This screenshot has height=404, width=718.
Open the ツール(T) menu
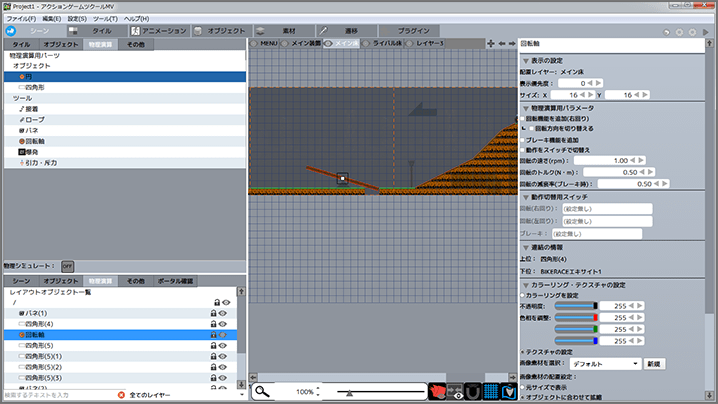[105, 18]
